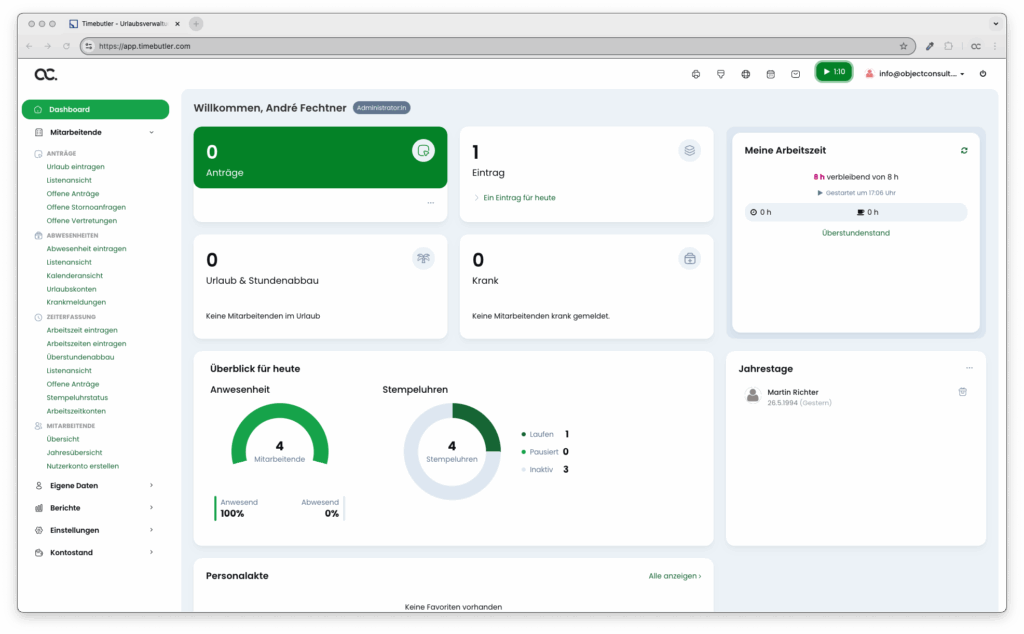Click the palm tree vacation icon
The height and width of the screenshot is (634, 1024).
click(x=423, y=259)
